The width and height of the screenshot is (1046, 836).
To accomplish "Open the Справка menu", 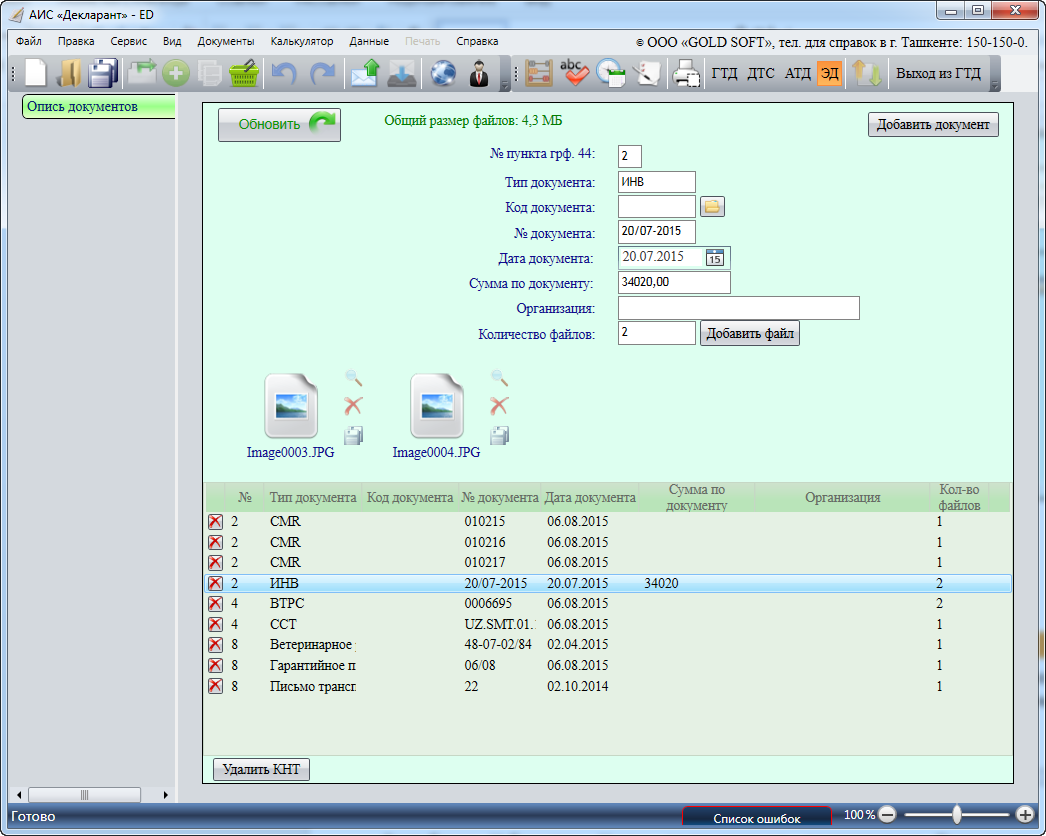I will [477, 41].
